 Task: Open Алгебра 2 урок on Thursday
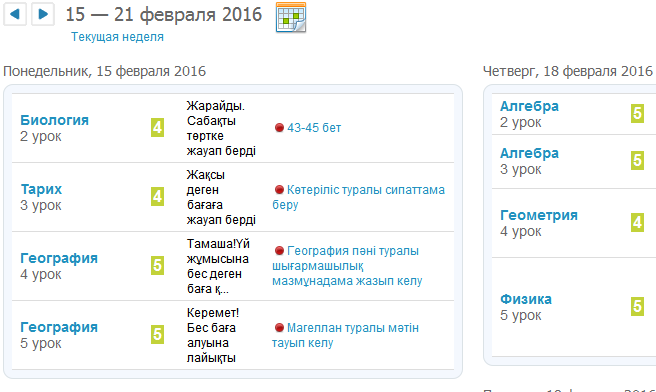click(529, 106)
